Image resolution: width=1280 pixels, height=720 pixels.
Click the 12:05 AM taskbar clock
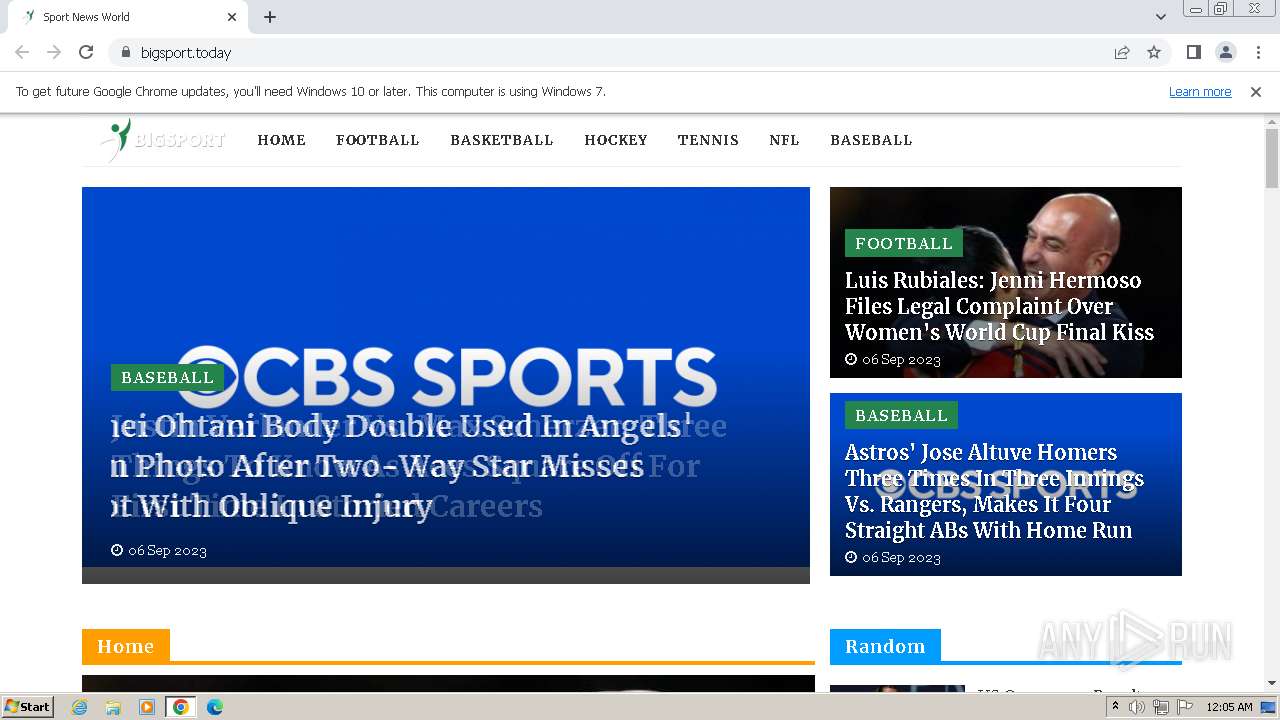pyautogui.click(x=1229, y=707)
